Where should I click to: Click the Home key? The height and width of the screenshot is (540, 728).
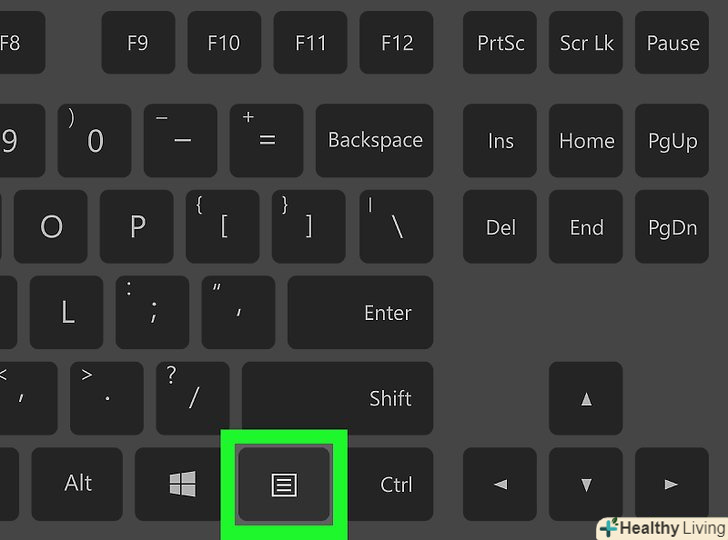point(585,140)
